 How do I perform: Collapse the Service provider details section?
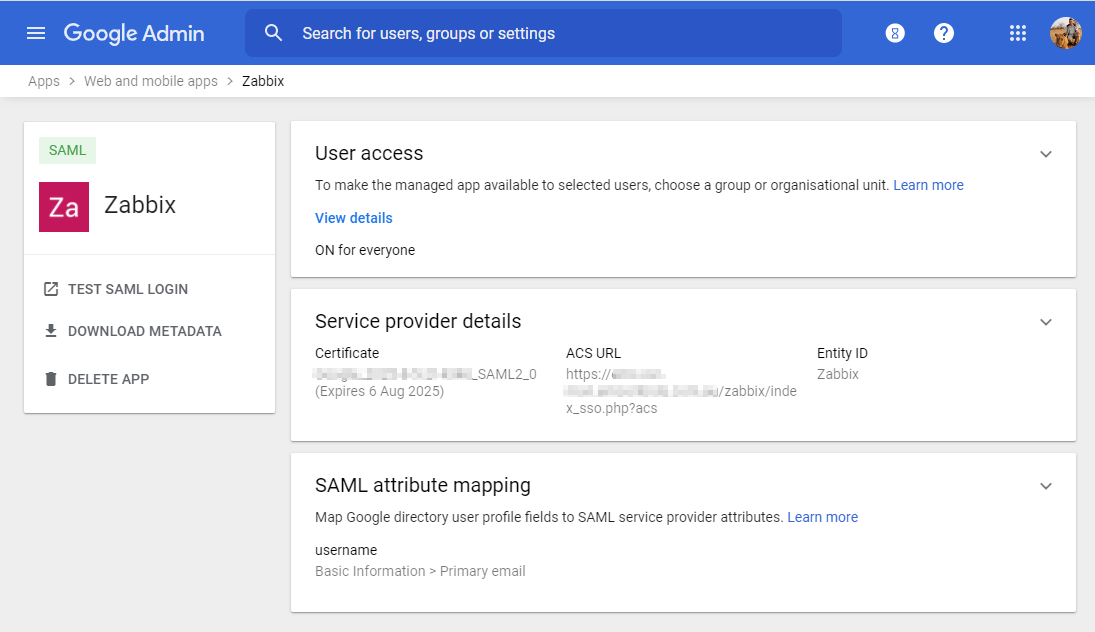1046,322
